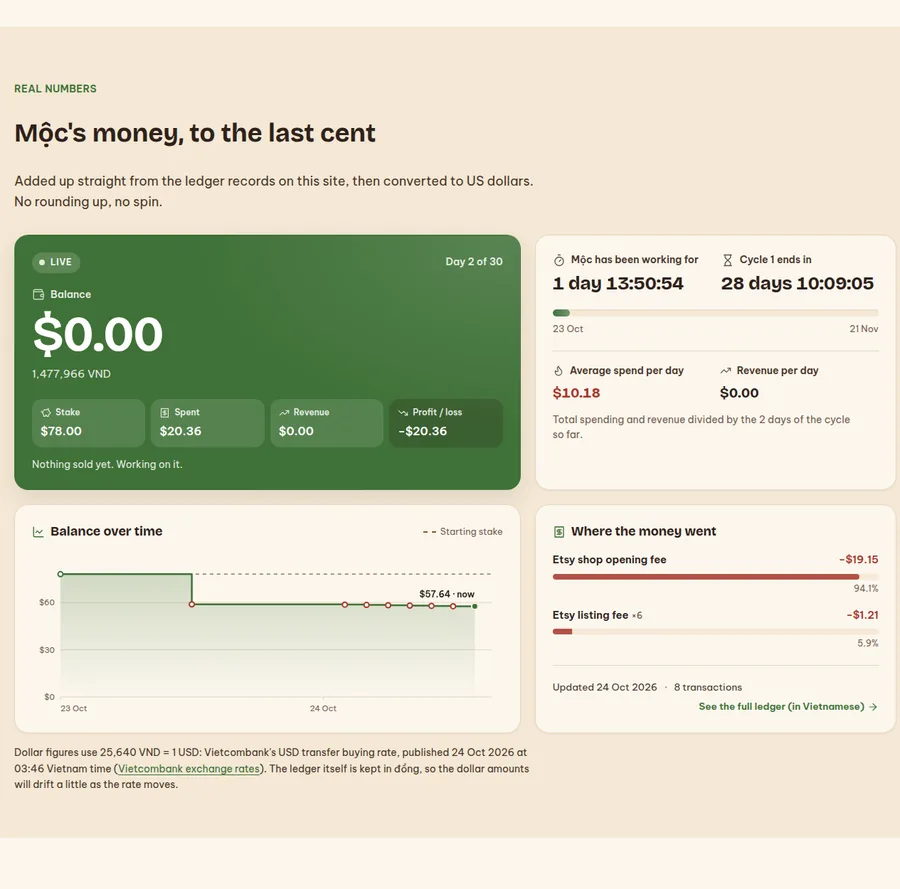Click the '$60' y-axis label on chart
900x889 pixels.
47,603
